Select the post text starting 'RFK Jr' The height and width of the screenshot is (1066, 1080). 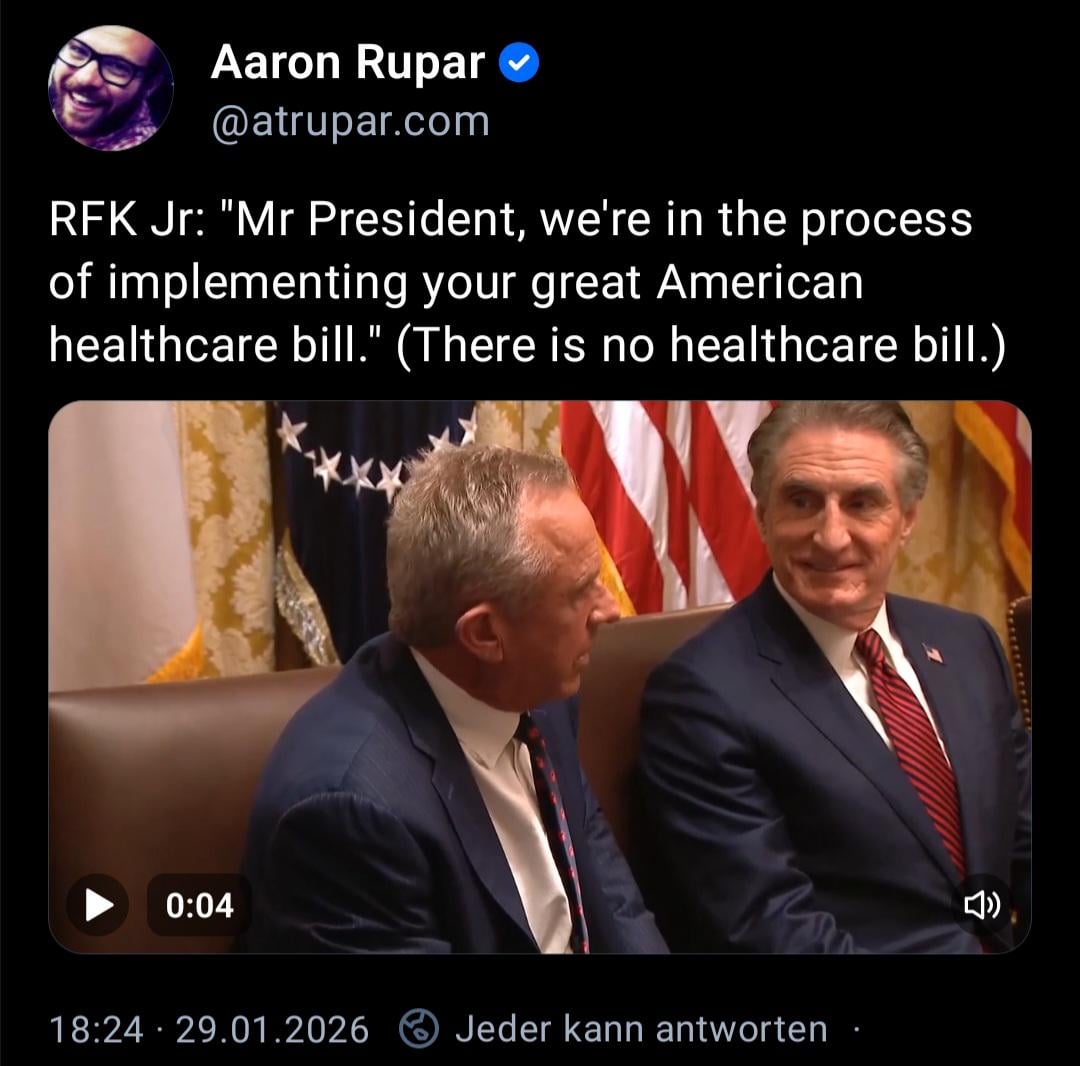(527, 282)
